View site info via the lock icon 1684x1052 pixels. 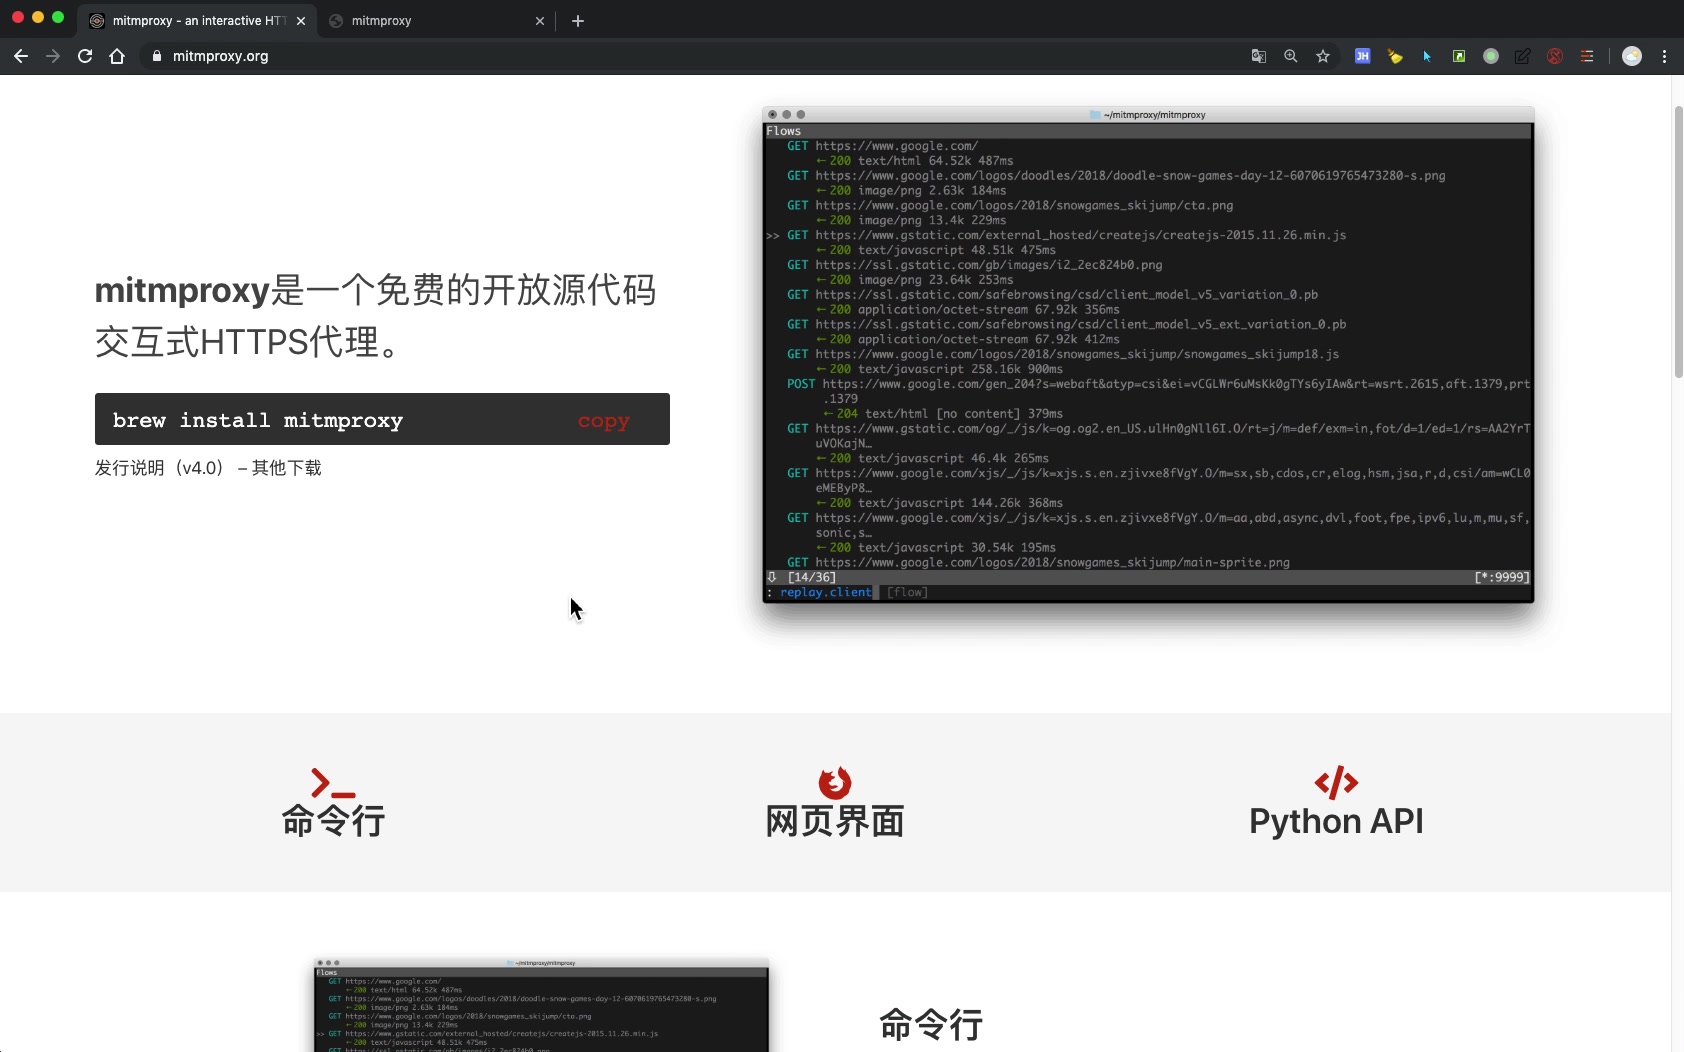click(157, 56)
